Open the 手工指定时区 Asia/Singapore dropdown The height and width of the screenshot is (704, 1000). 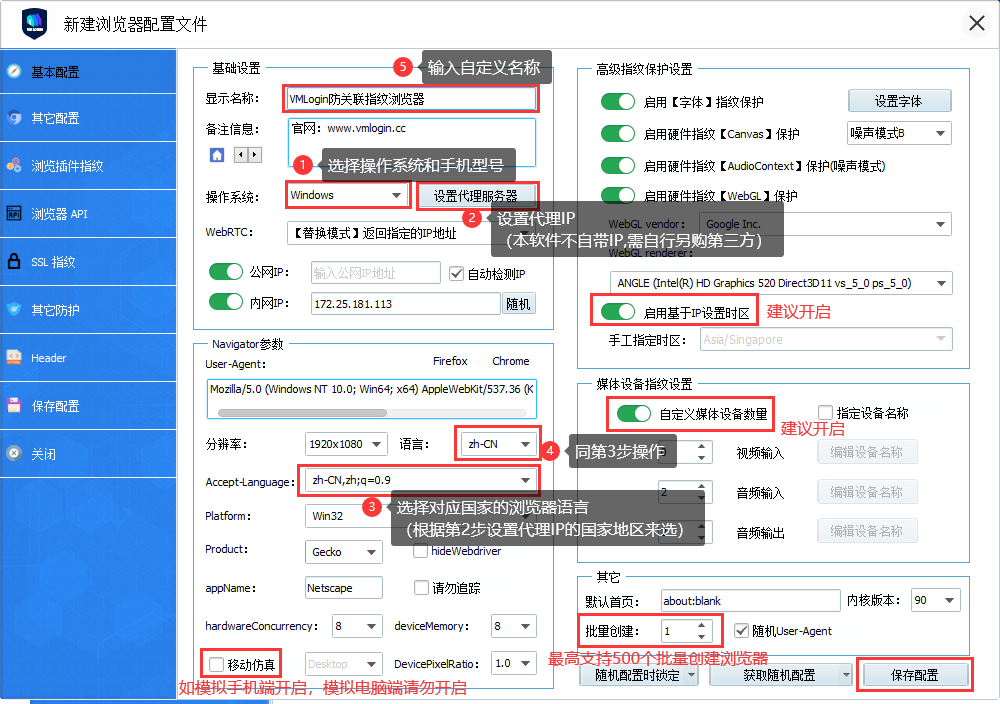click(827, 339)
